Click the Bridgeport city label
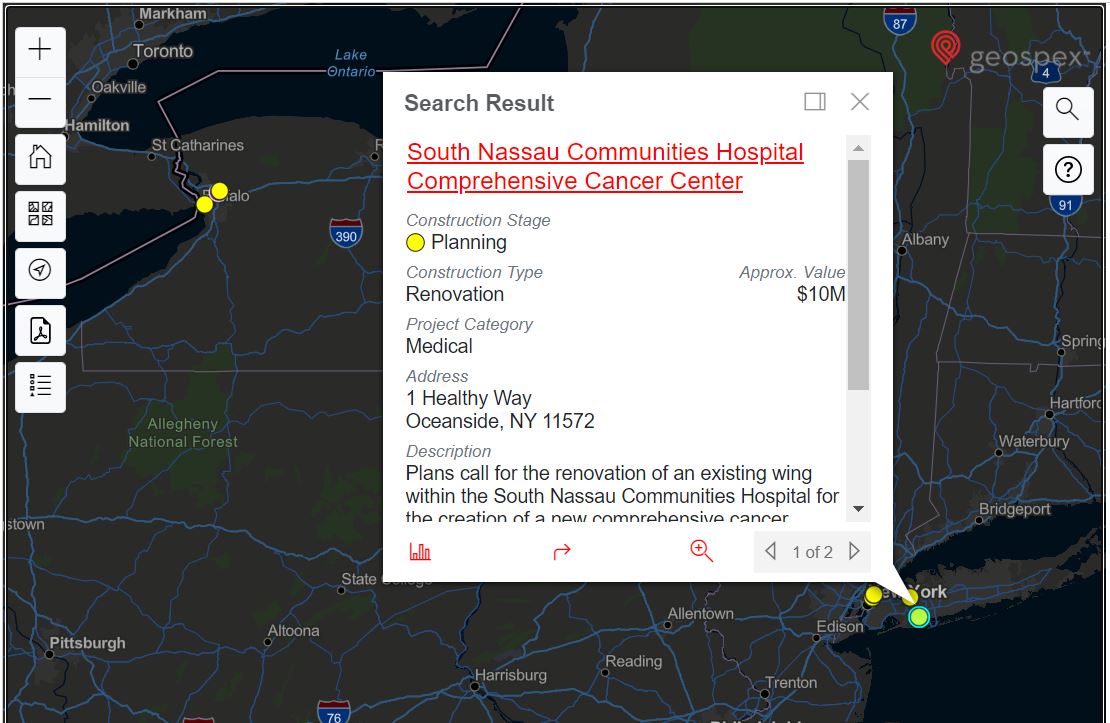 1014,509
